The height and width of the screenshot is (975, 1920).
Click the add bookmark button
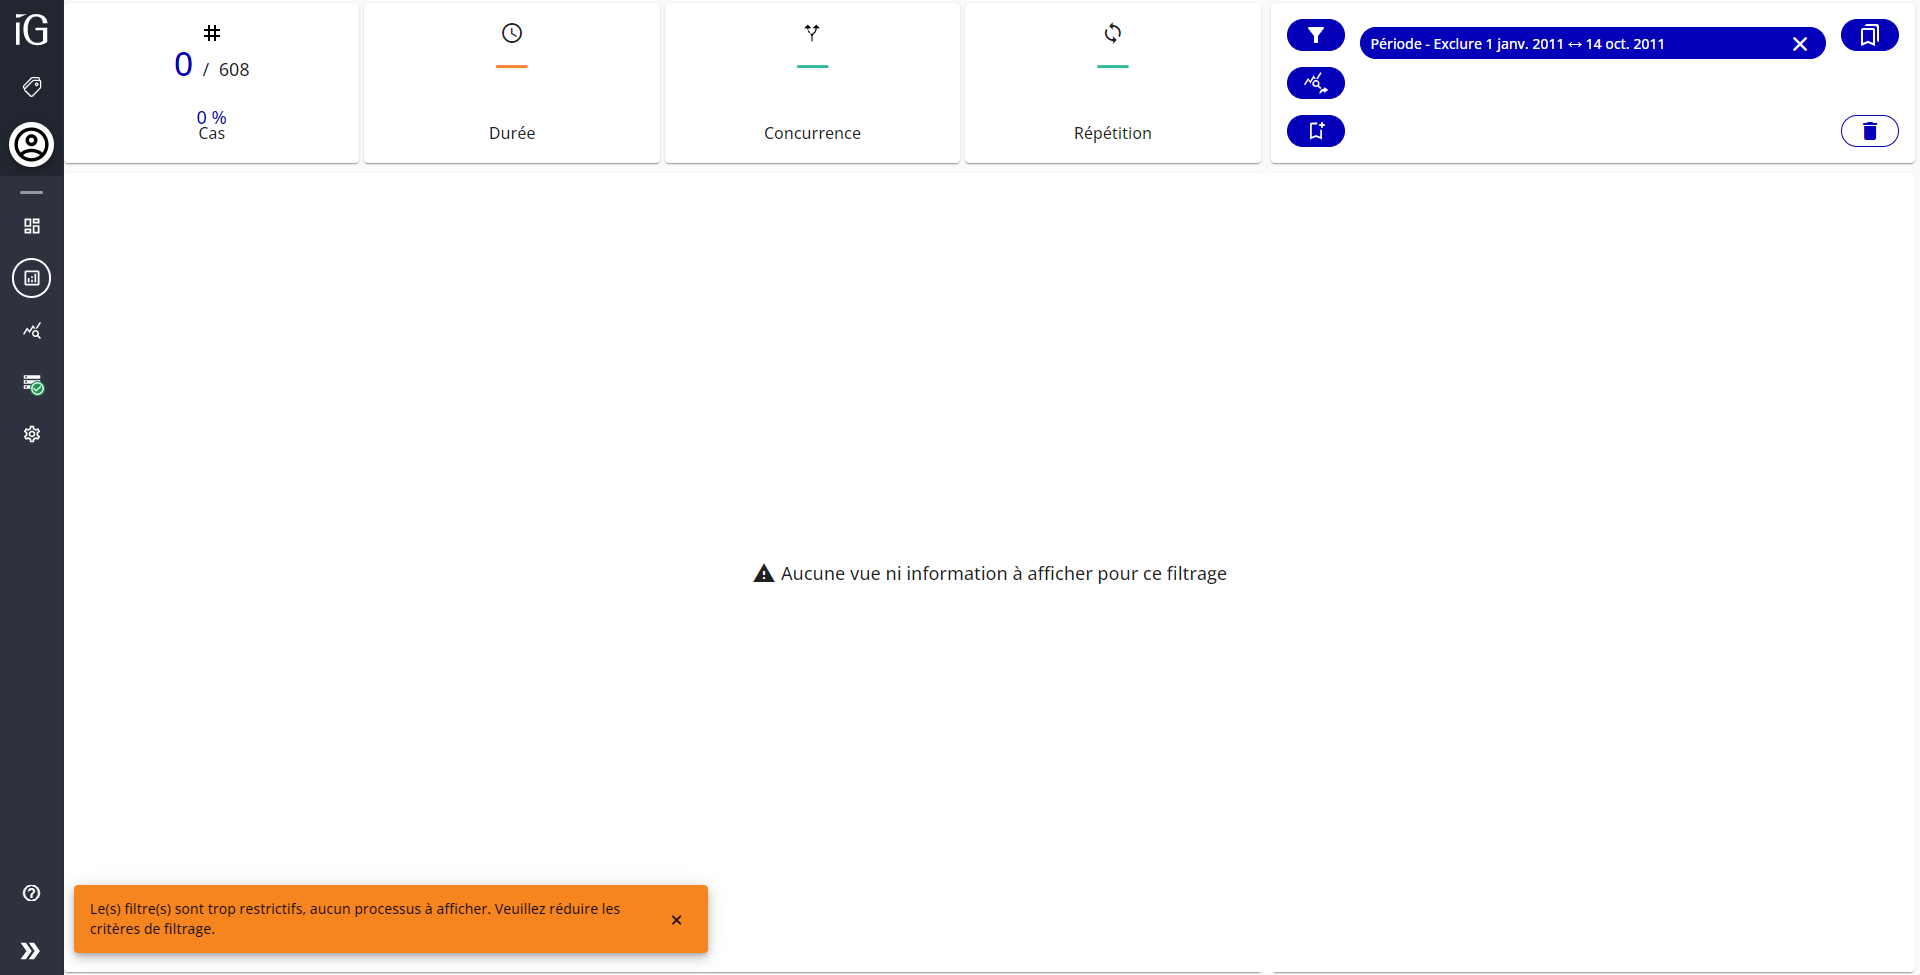[x=1315, y=131]
